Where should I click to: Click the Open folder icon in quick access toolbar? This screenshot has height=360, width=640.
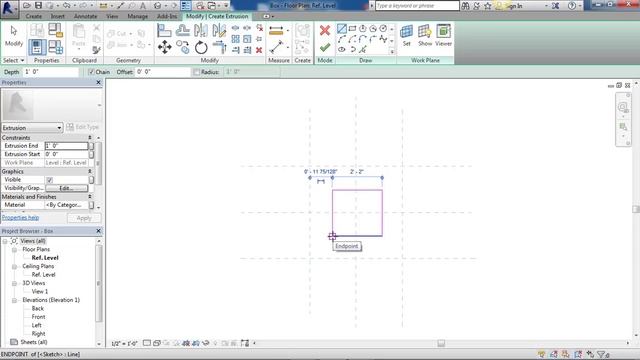[27, 5]
